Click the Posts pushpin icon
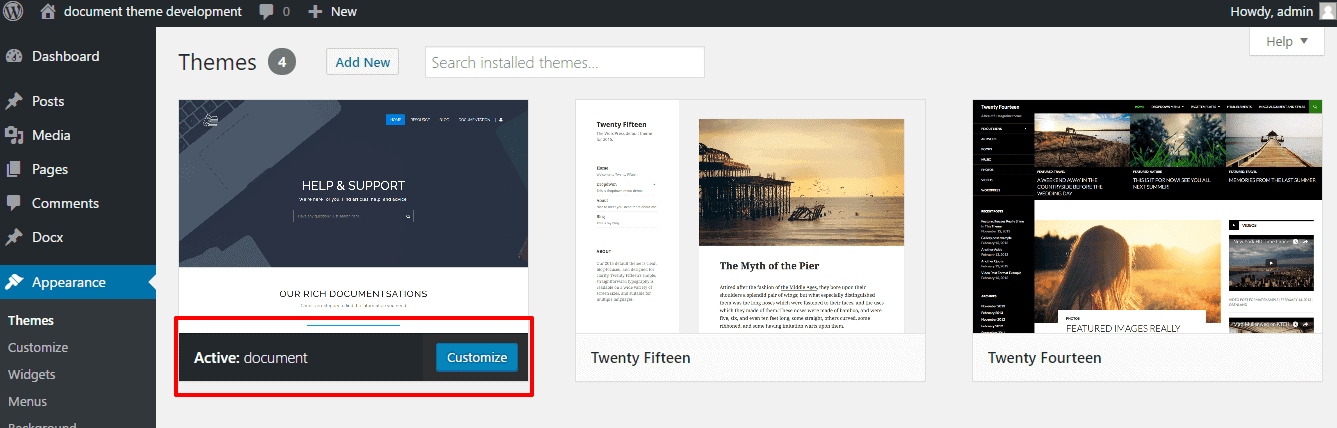The width and height of the screenshot is (1337, 428). click(x=14, y=101)
